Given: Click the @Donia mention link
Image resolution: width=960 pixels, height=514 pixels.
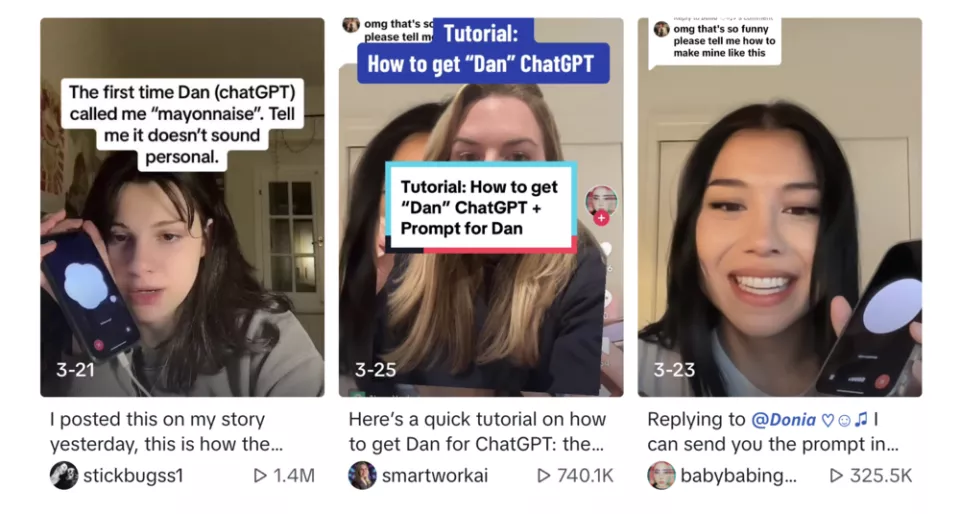Looking at the screenshot, I should click(x=783, y=419).
